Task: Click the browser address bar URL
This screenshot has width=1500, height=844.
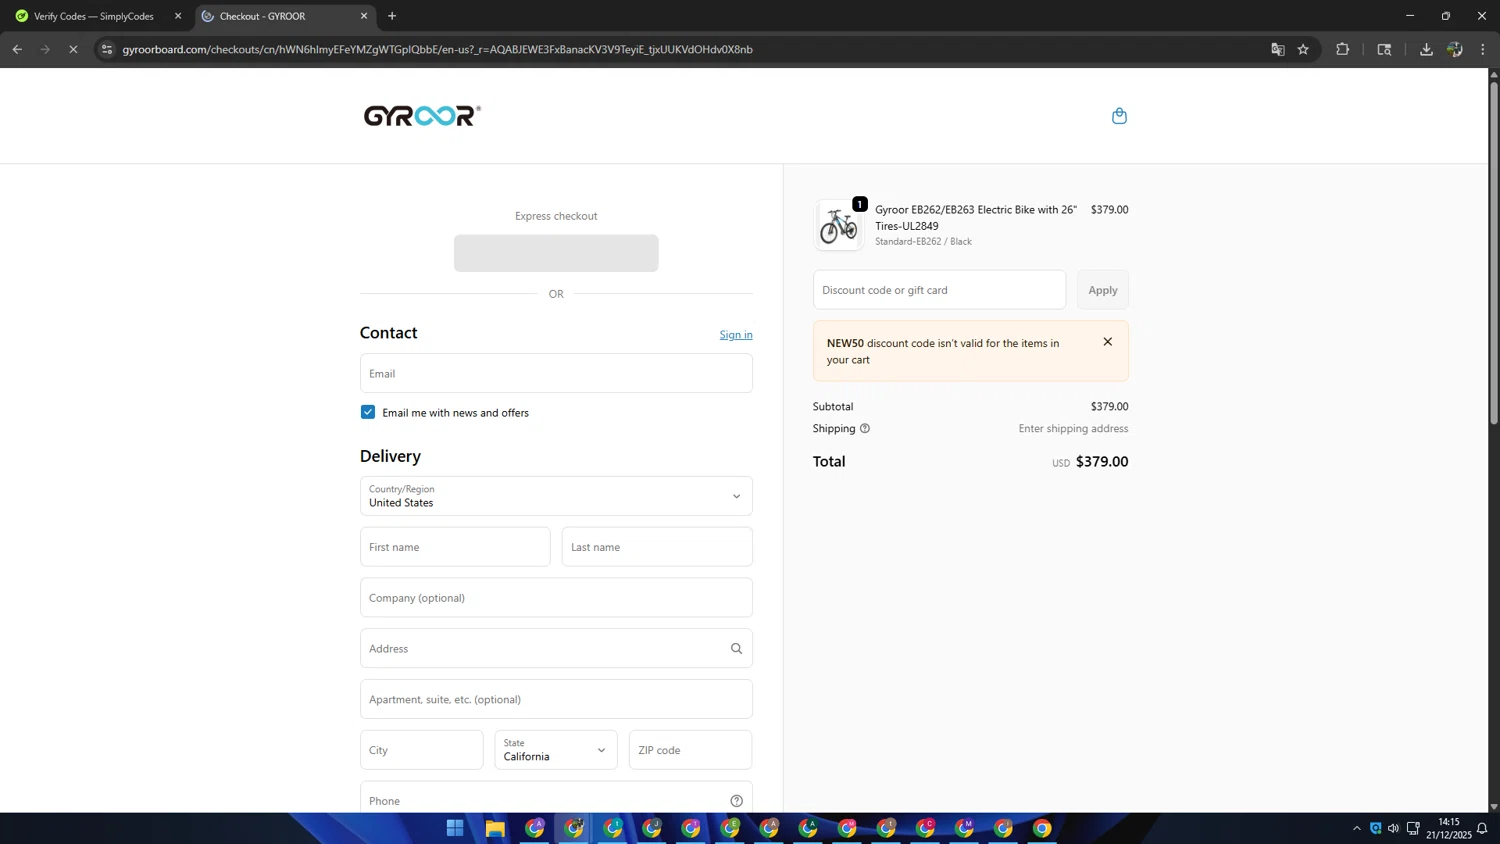Action: click(x=438, y=49)
